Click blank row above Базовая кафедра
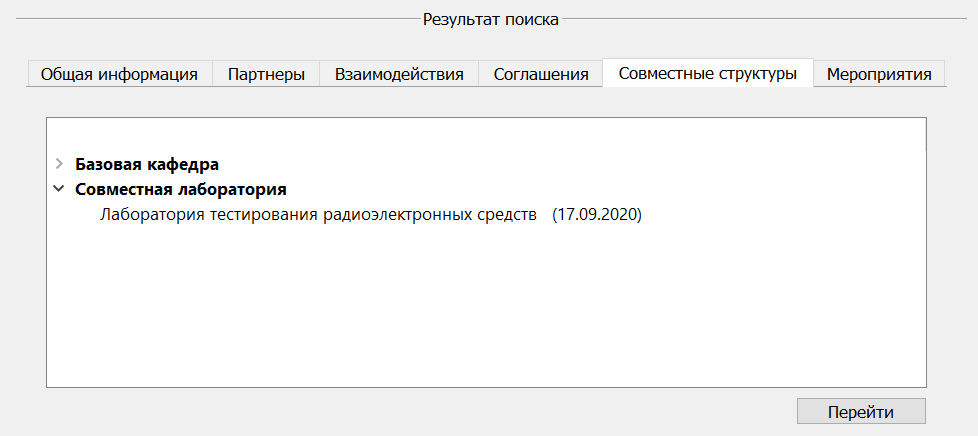This screenshot has width=978, height=436. click(487, 136)
